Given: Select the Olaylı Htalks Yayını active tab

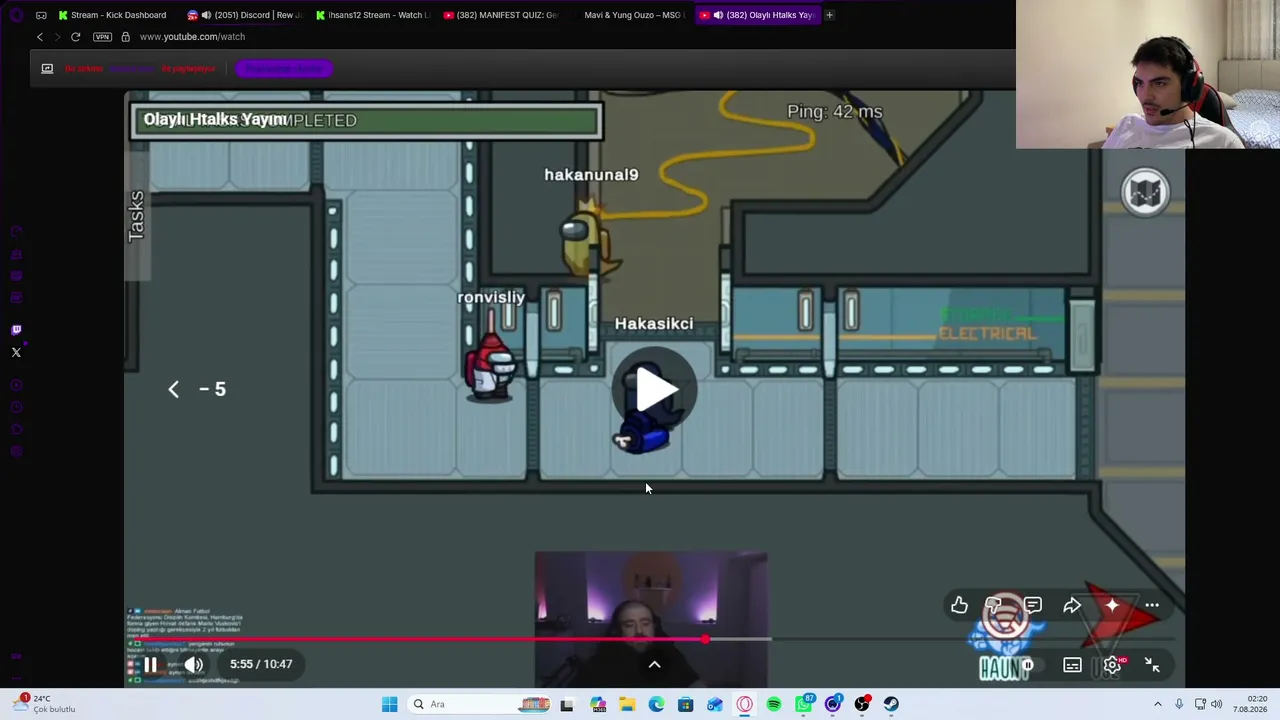Looking at the screenshot, I should [x=757, y=15].
